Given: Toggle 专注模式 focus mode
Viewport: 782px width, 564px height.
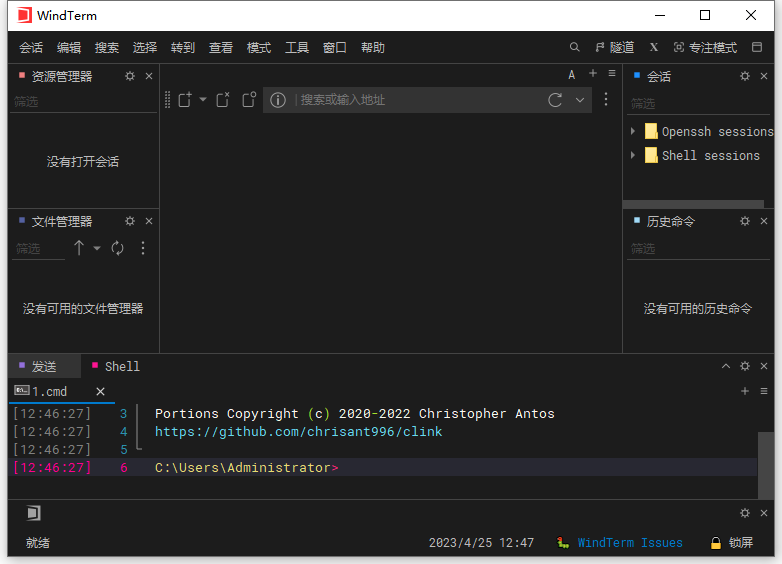Looking at the screenshot, I should pyautogui.click(x=705, y=47).
